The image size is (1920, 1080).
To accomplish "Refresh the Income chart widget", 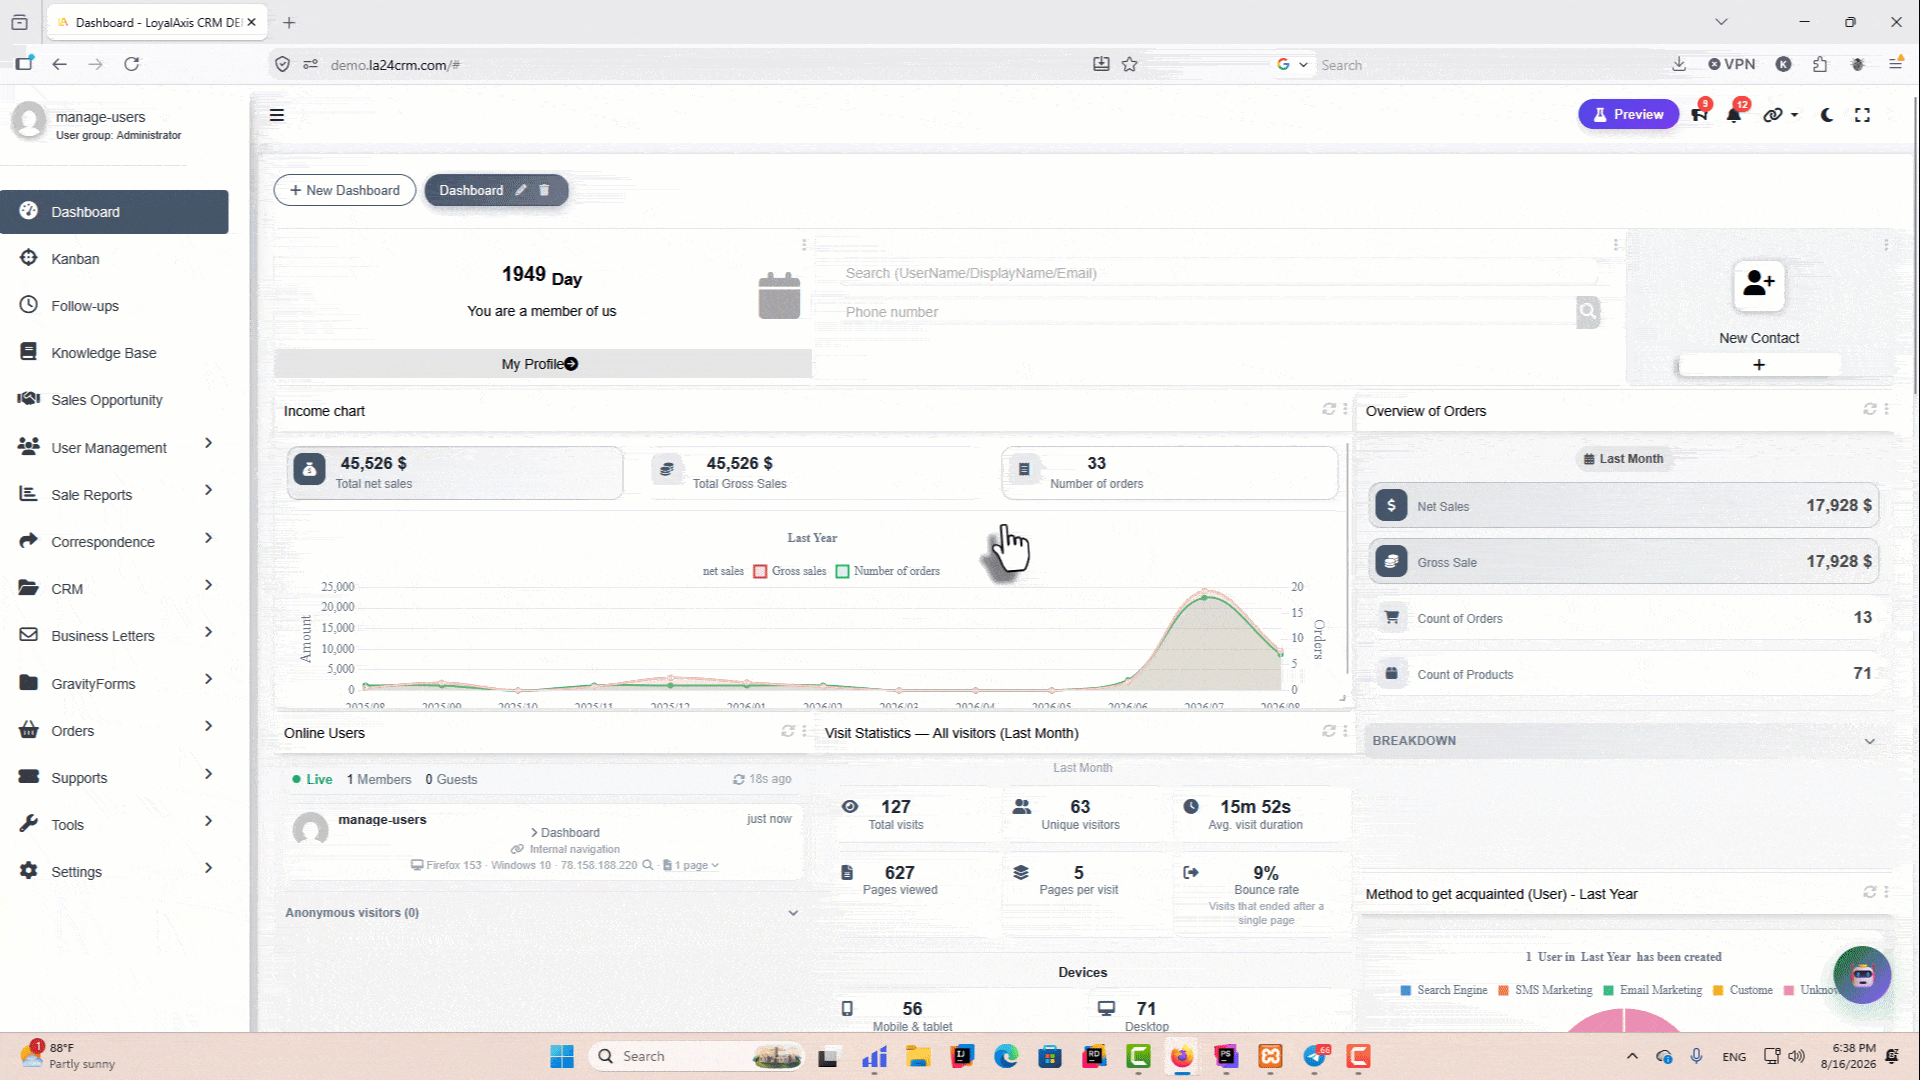I will tap(1329, 409).
